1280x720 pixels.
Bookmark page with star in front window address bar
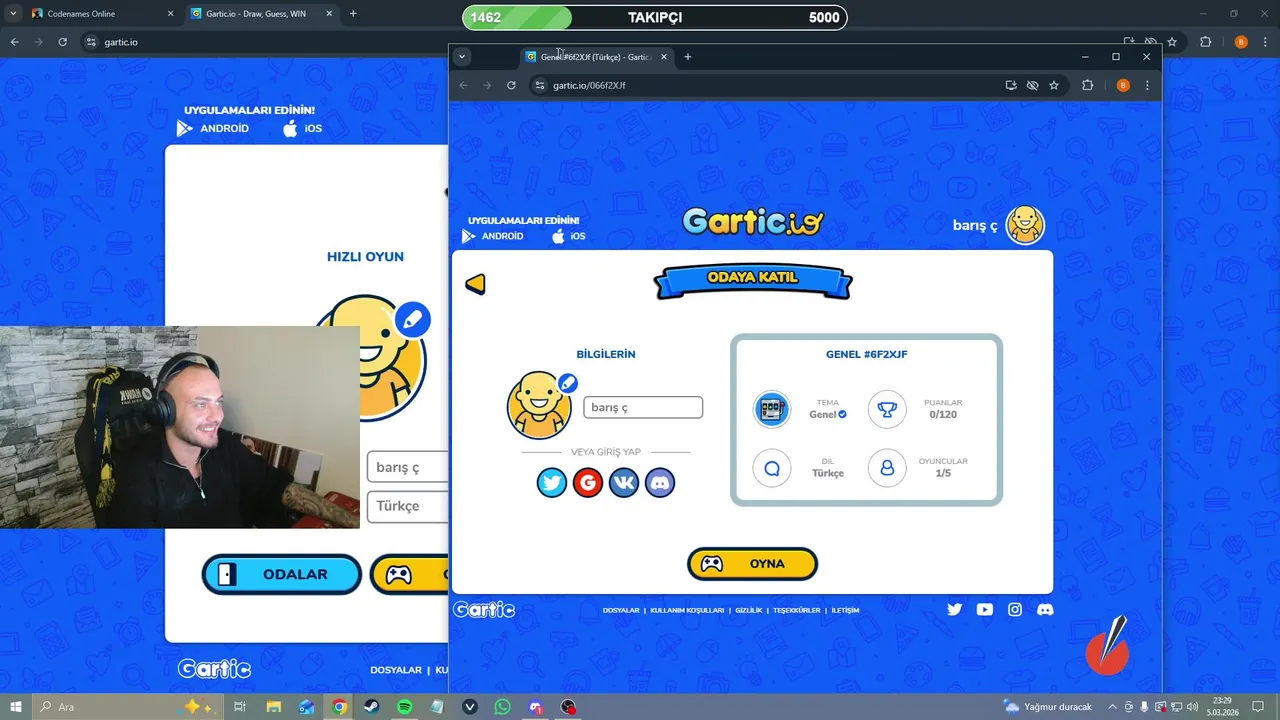pos(1054,85)
